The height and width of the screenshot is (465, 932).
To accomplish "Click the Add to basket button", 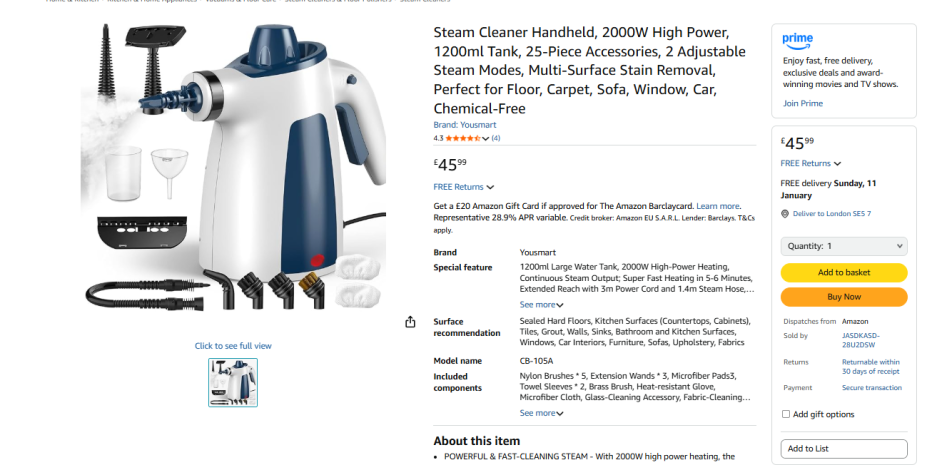I will (843, 272).
